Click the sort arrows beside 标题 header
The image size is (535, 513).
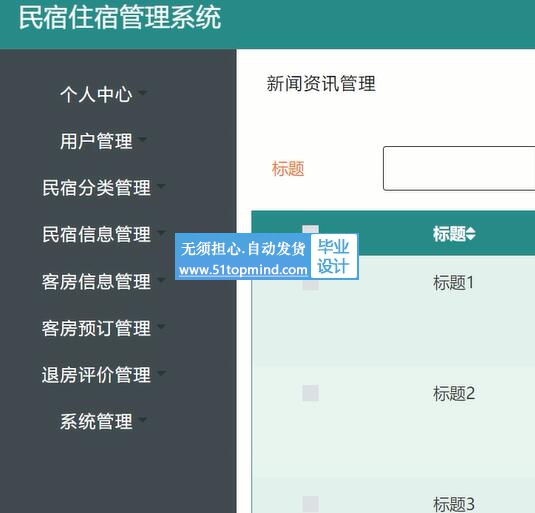pos(471,234)
